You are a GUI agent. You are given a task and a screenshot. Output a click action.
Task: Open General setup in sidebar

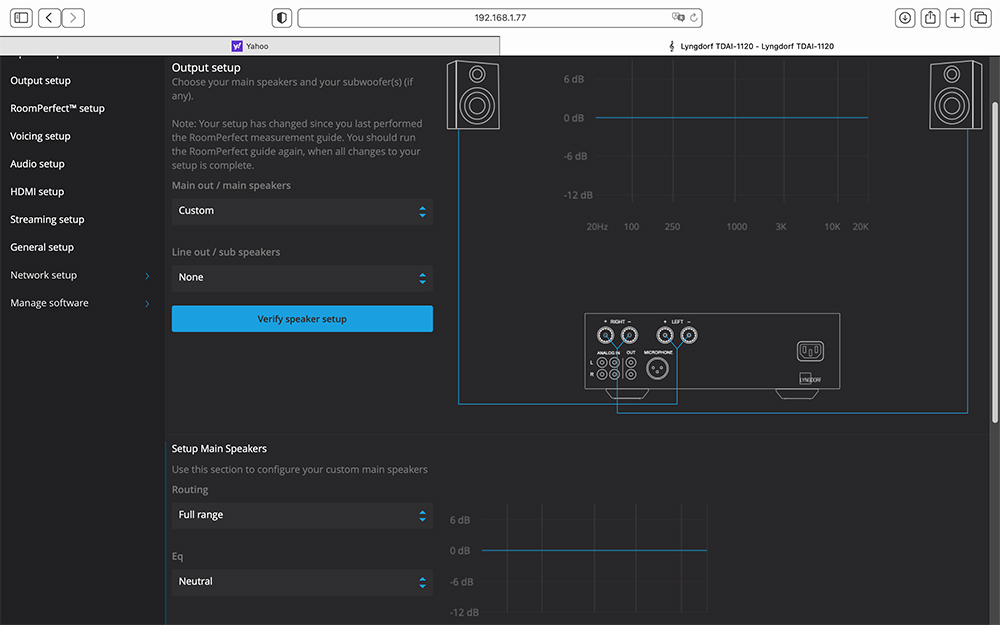(x=42, y=247)
